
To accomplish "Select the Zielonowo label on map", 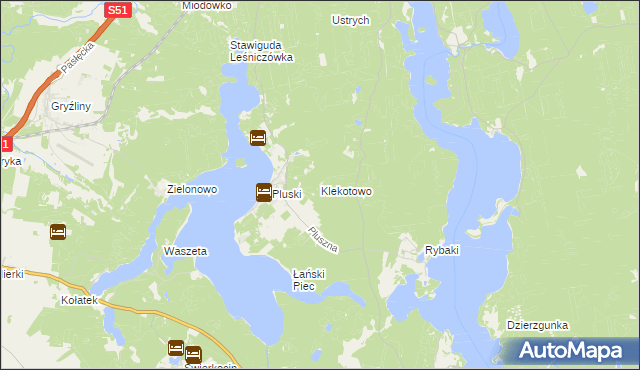I will [192, 189].
